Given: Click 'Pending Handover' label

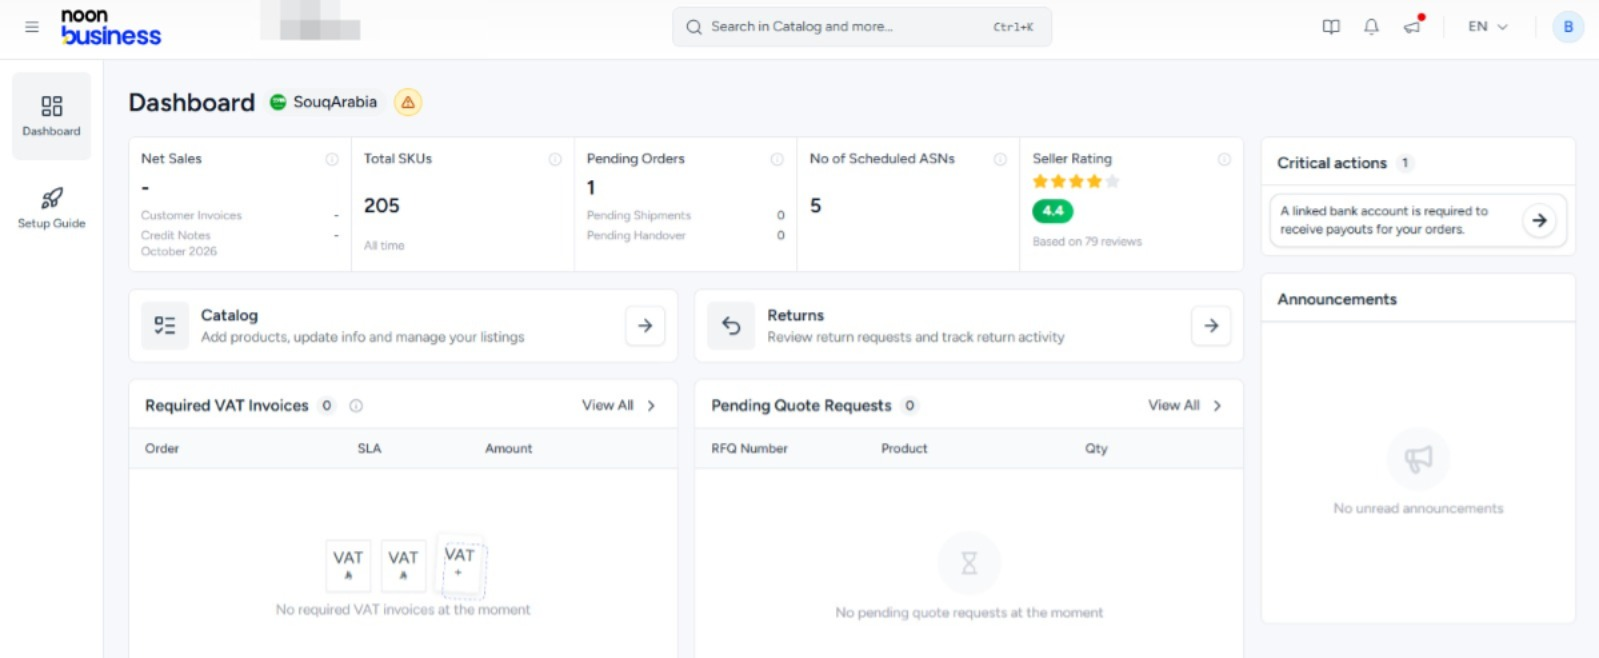Looking at the screenshot, I should [x=636, y=235].
